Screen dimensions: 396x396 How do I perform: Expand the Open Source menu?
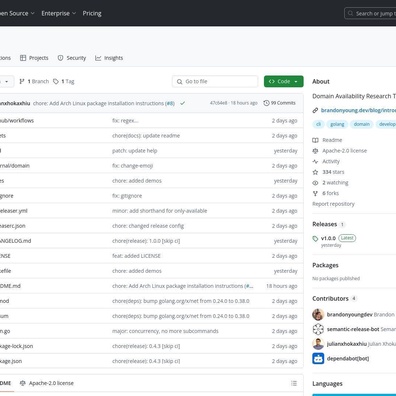click(x=17, y=13)
